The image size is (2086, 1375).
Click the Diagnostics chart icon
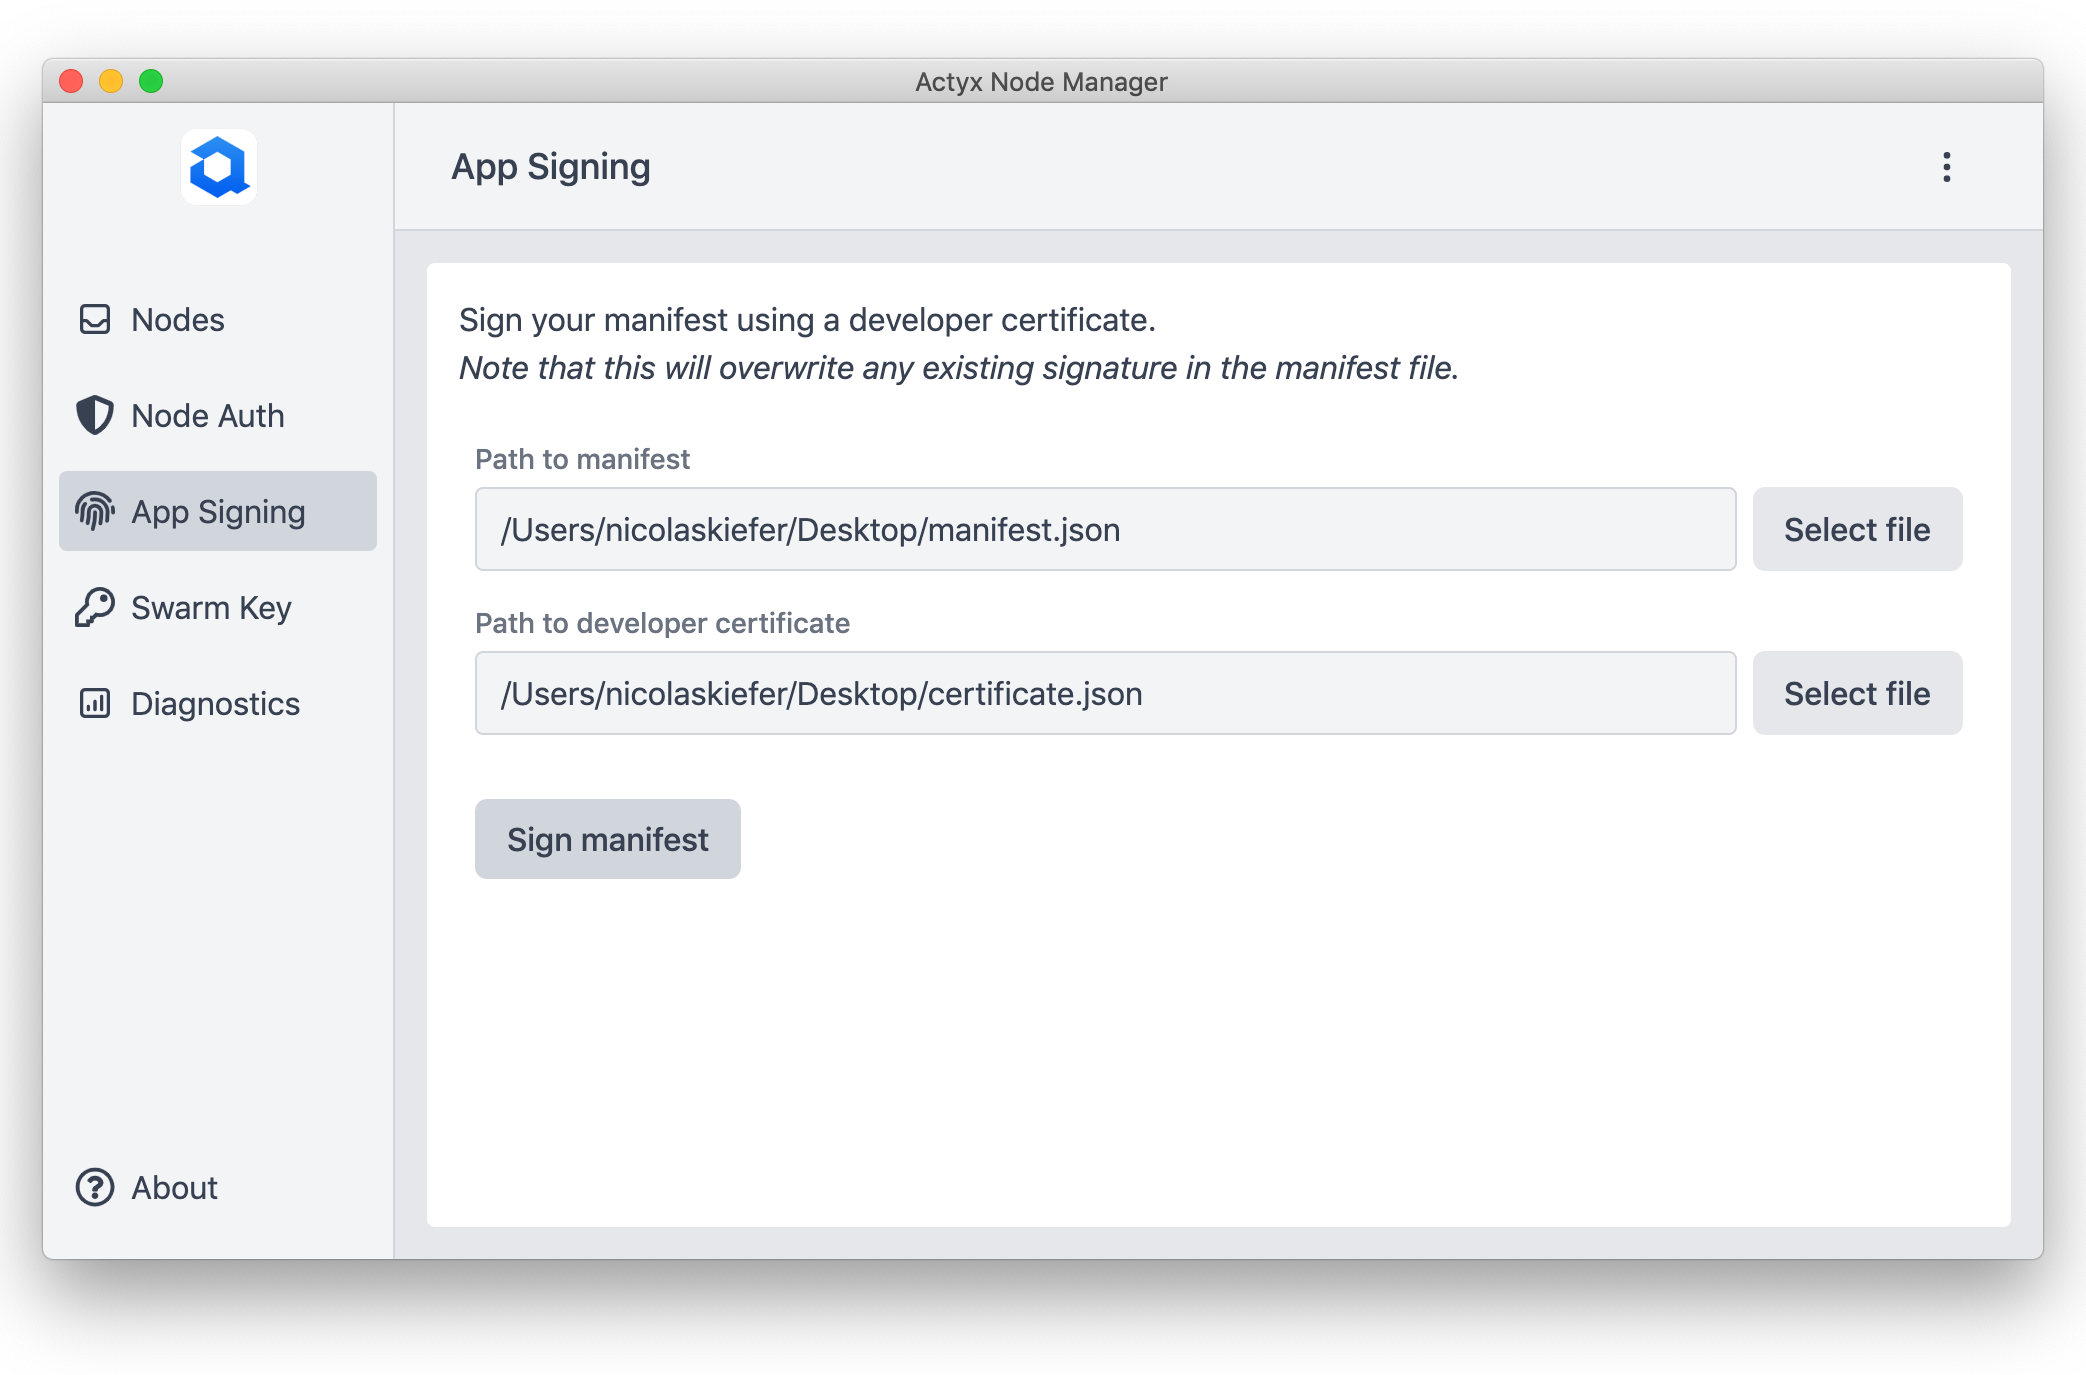click(95, 703)
